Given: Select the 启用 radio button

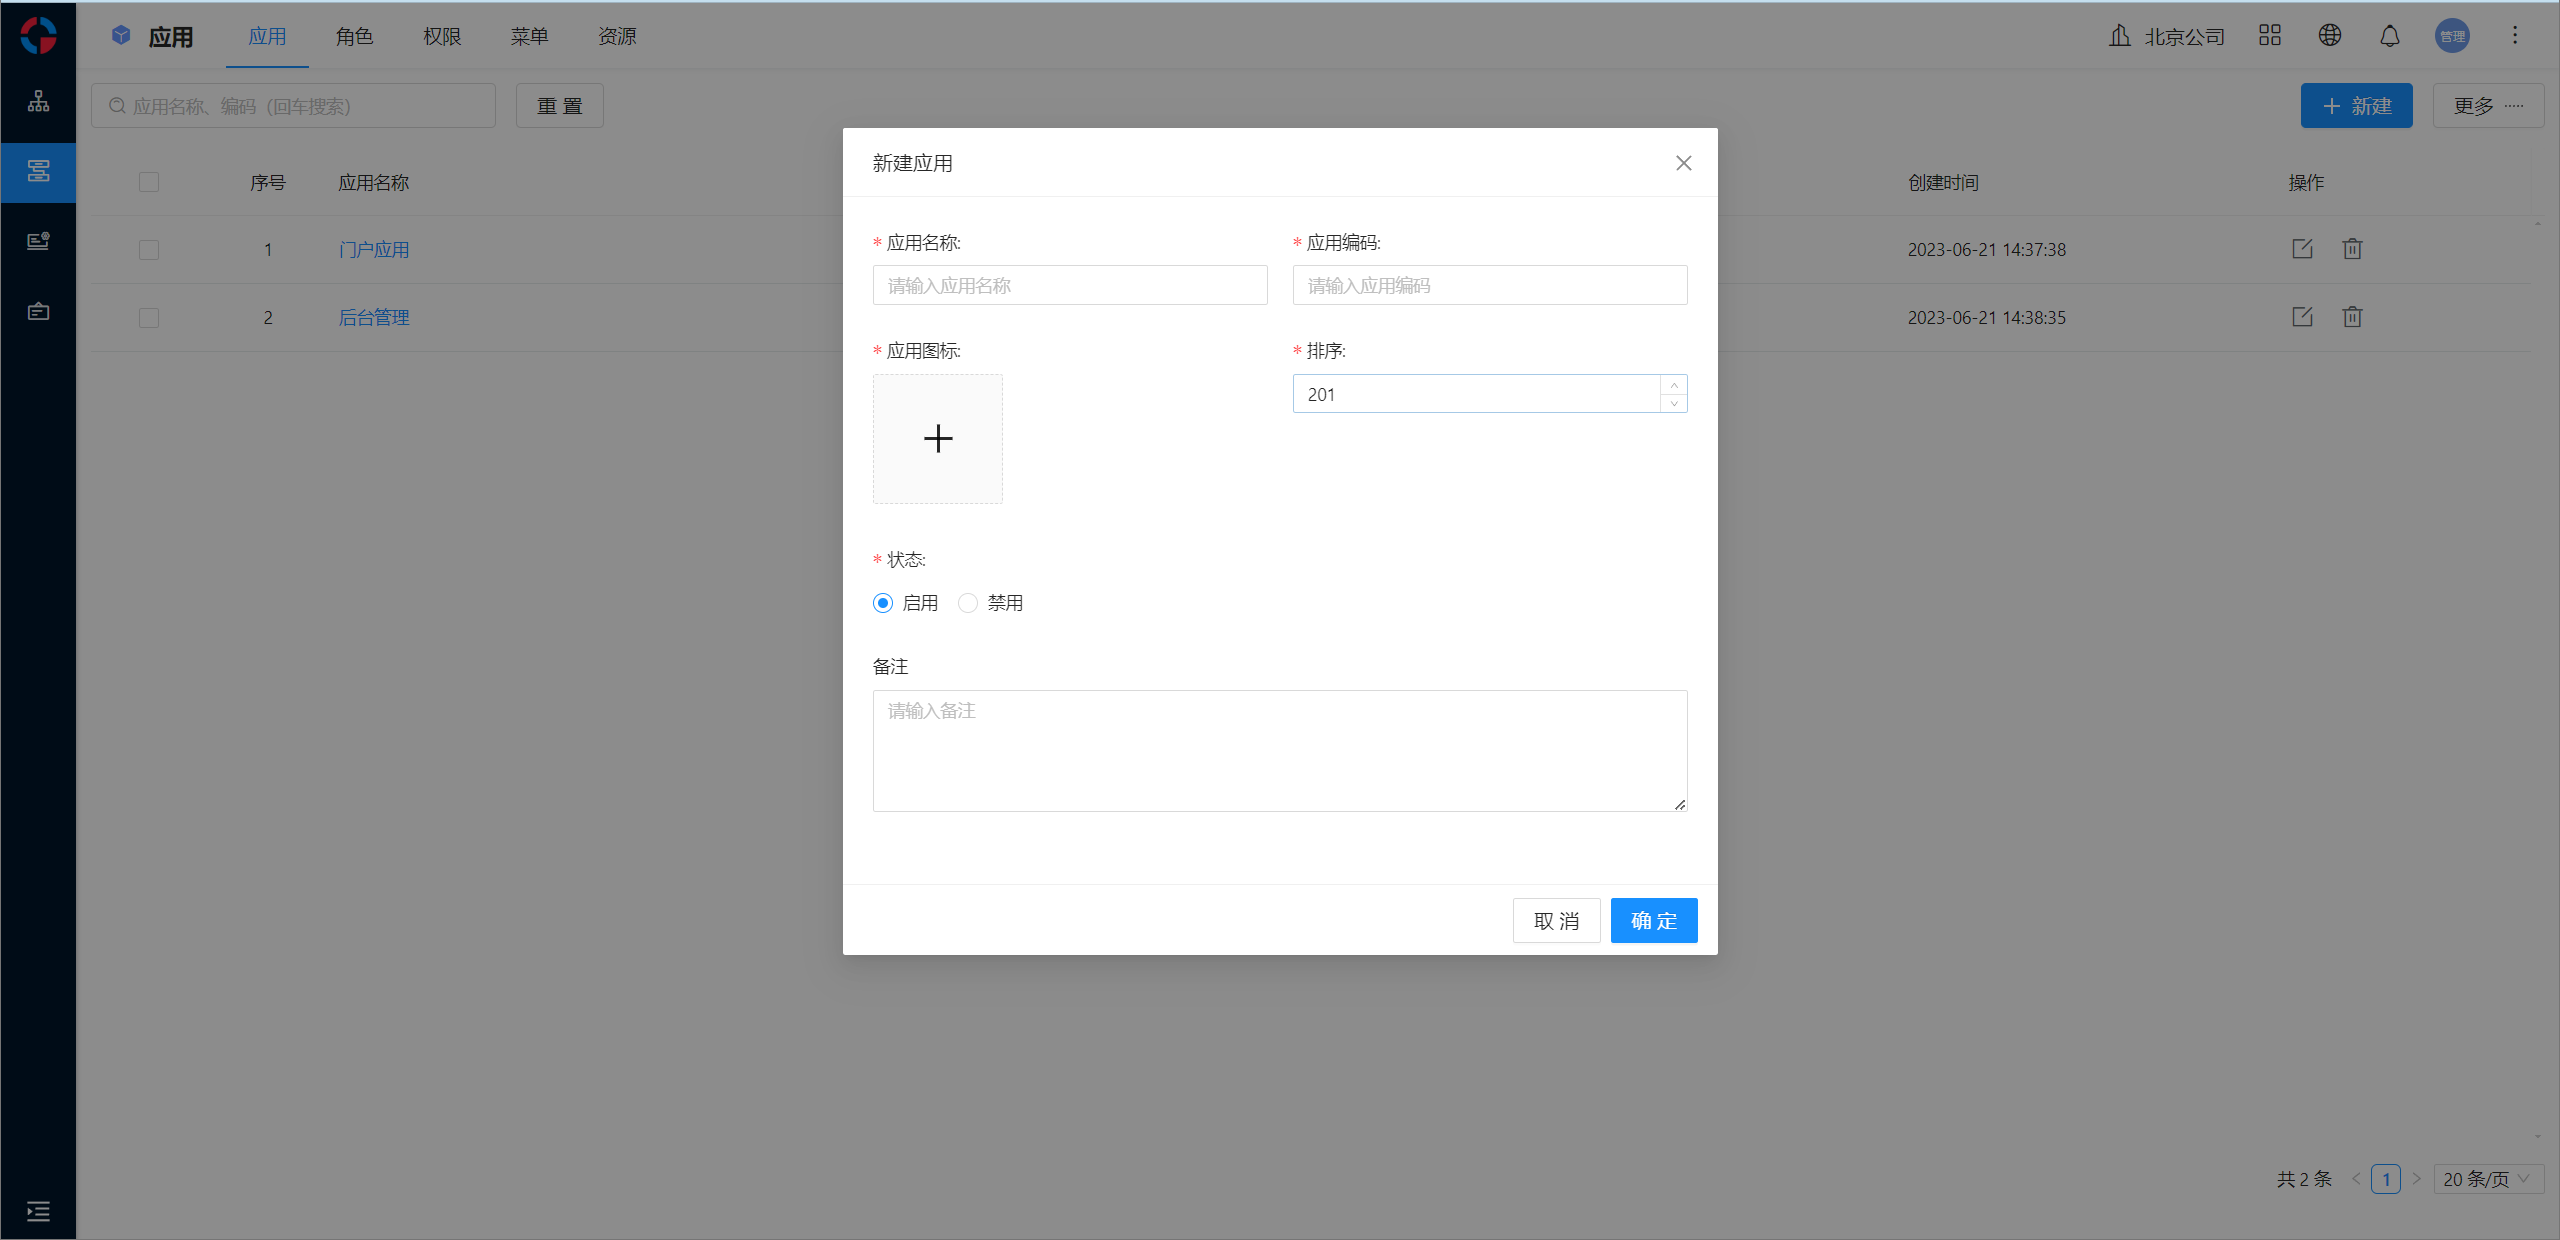Looking at the screenshot, I should click(883, 603).
